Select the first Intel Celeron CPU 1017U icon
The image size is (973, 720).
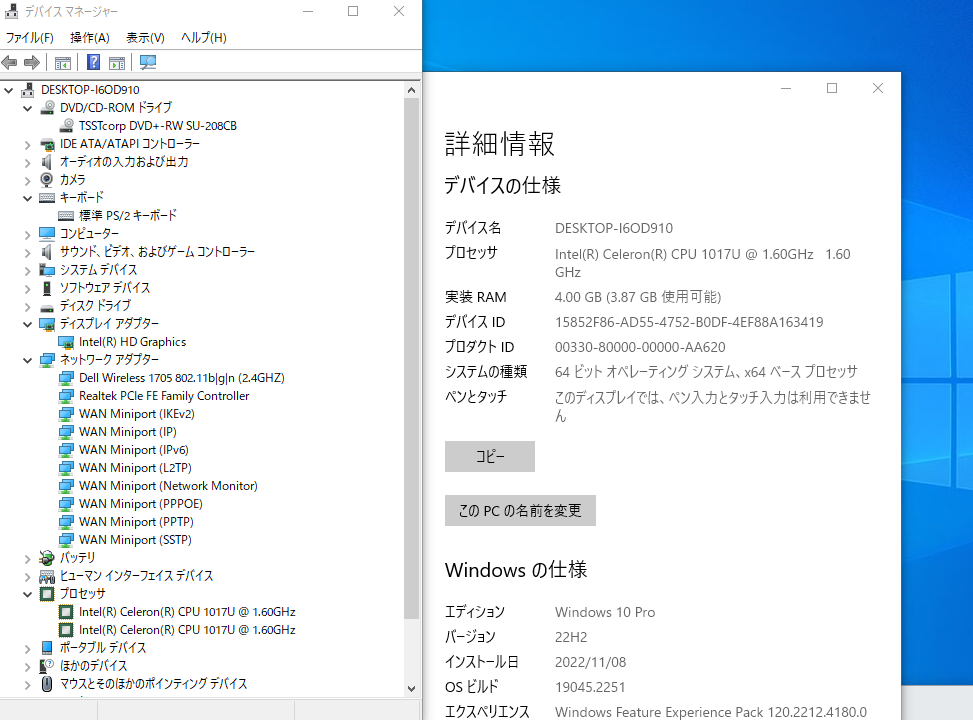coord(66,612)
